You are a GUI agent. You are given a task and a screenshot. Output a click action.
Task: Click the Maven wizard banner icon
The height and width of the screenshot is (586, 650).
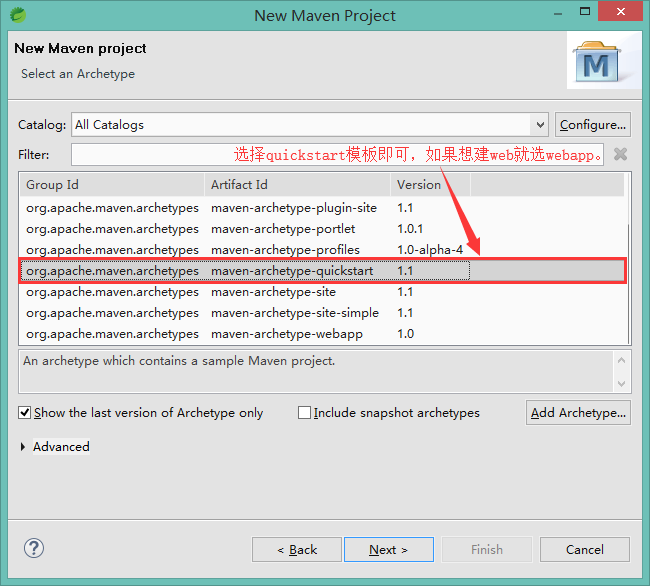[597, 62]
